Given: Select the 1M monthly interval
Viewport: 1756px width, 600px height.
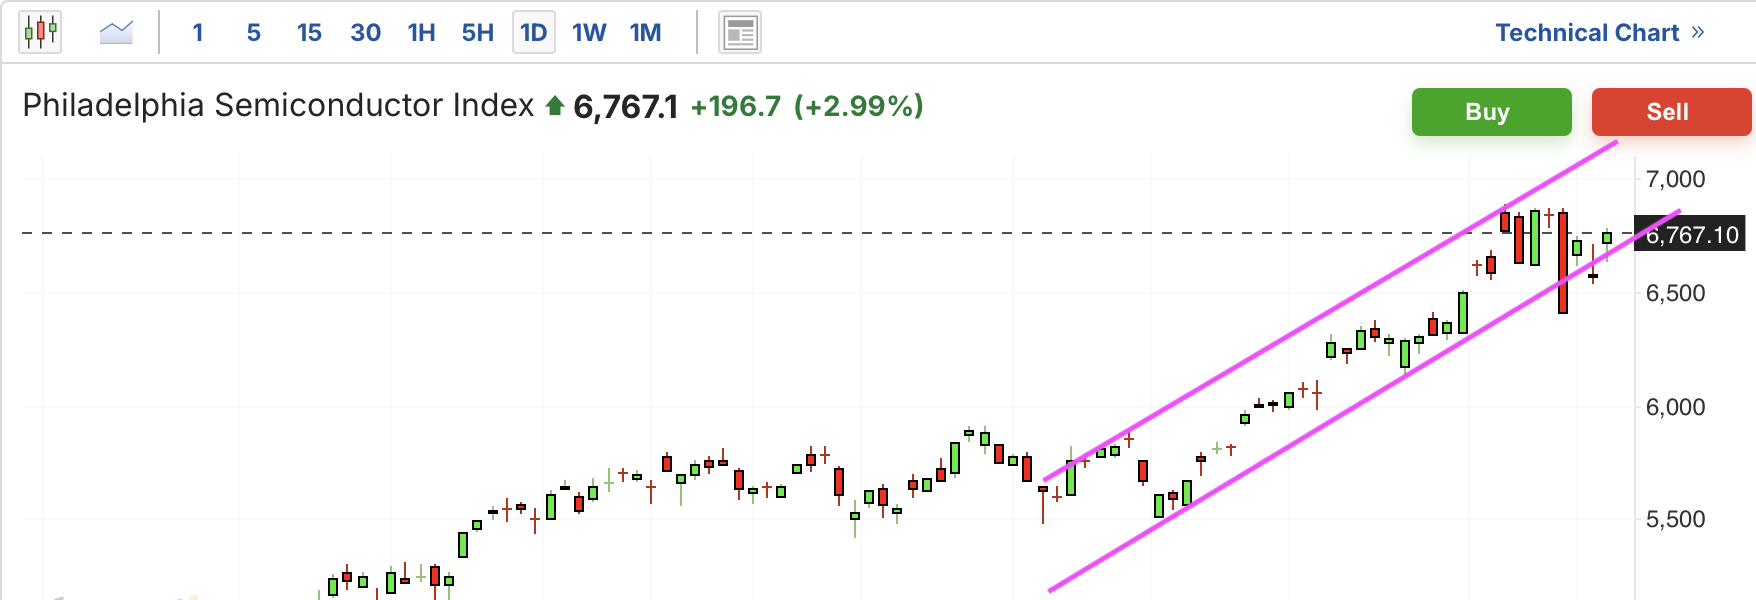Looking at the screenshot, I should coord(645,33).
